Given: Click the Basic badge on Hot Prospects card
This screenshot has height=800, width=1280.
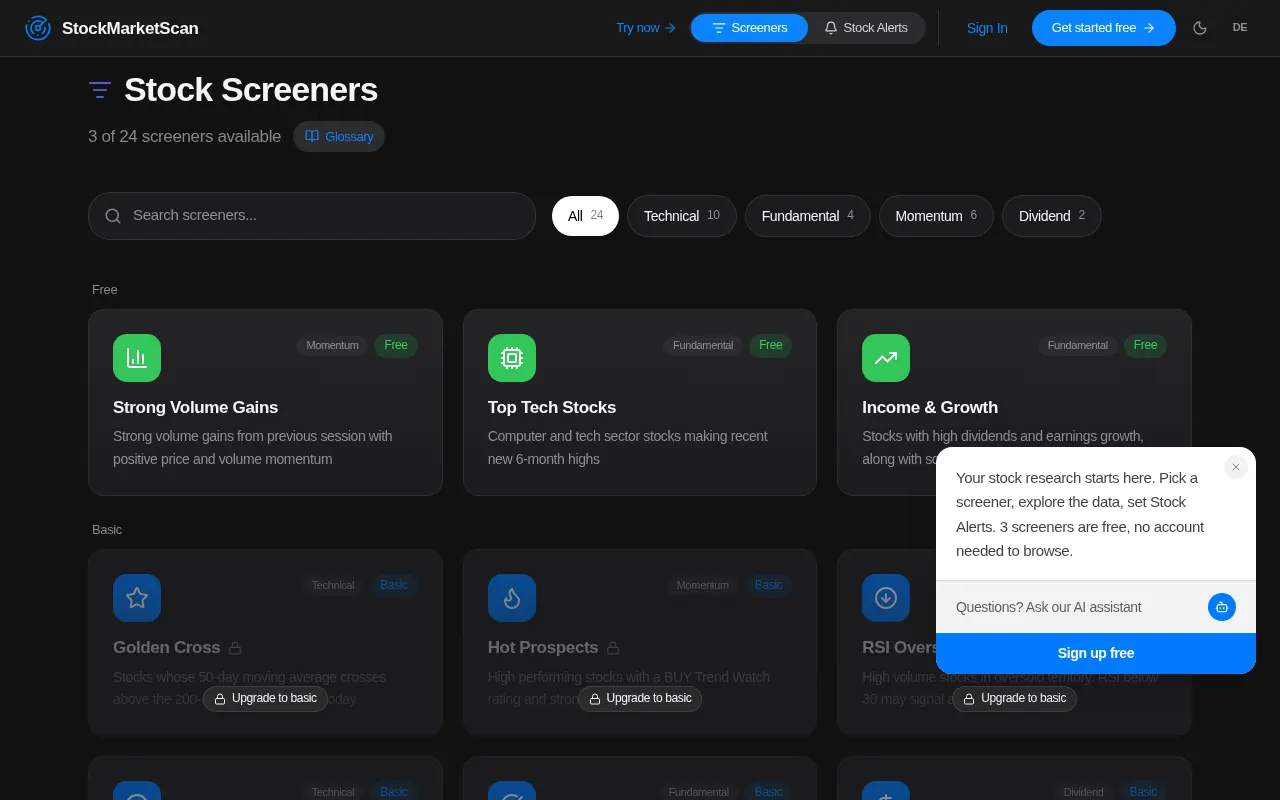Looking at the screenshot, I should click(x=769, y=585).
